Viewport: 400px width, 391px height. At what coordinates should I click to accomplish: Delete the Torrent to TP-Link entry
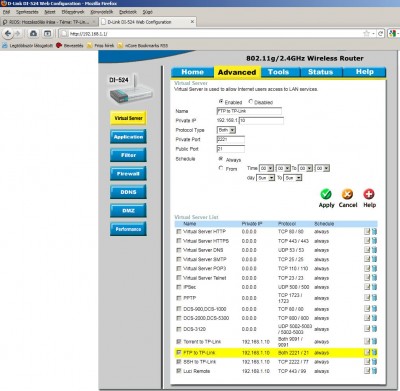click(374, 341)
